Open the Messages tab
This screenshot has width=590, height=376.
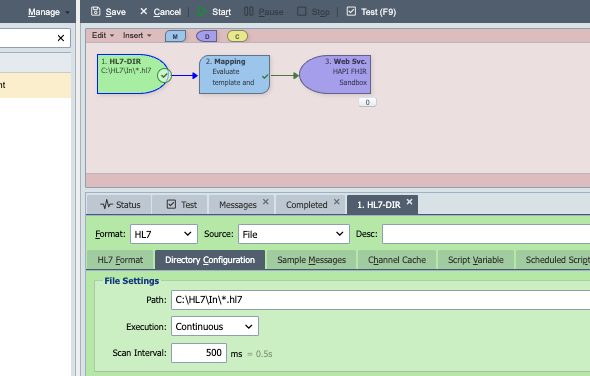click(238, 205)
